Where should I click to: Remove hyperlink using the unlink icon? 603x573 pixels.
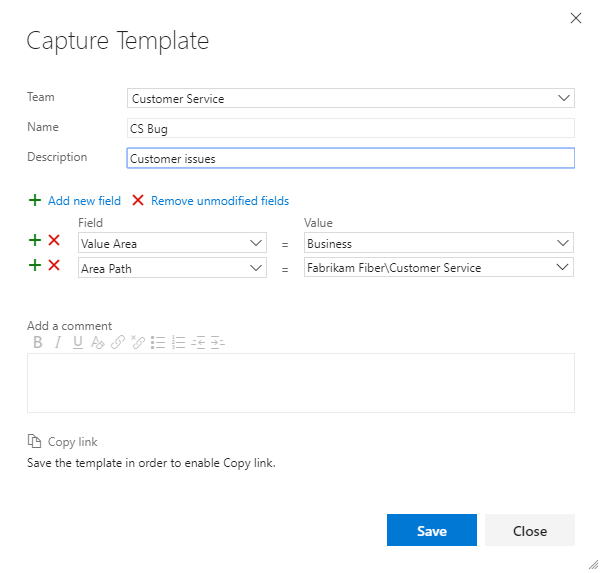pos(138,342)
